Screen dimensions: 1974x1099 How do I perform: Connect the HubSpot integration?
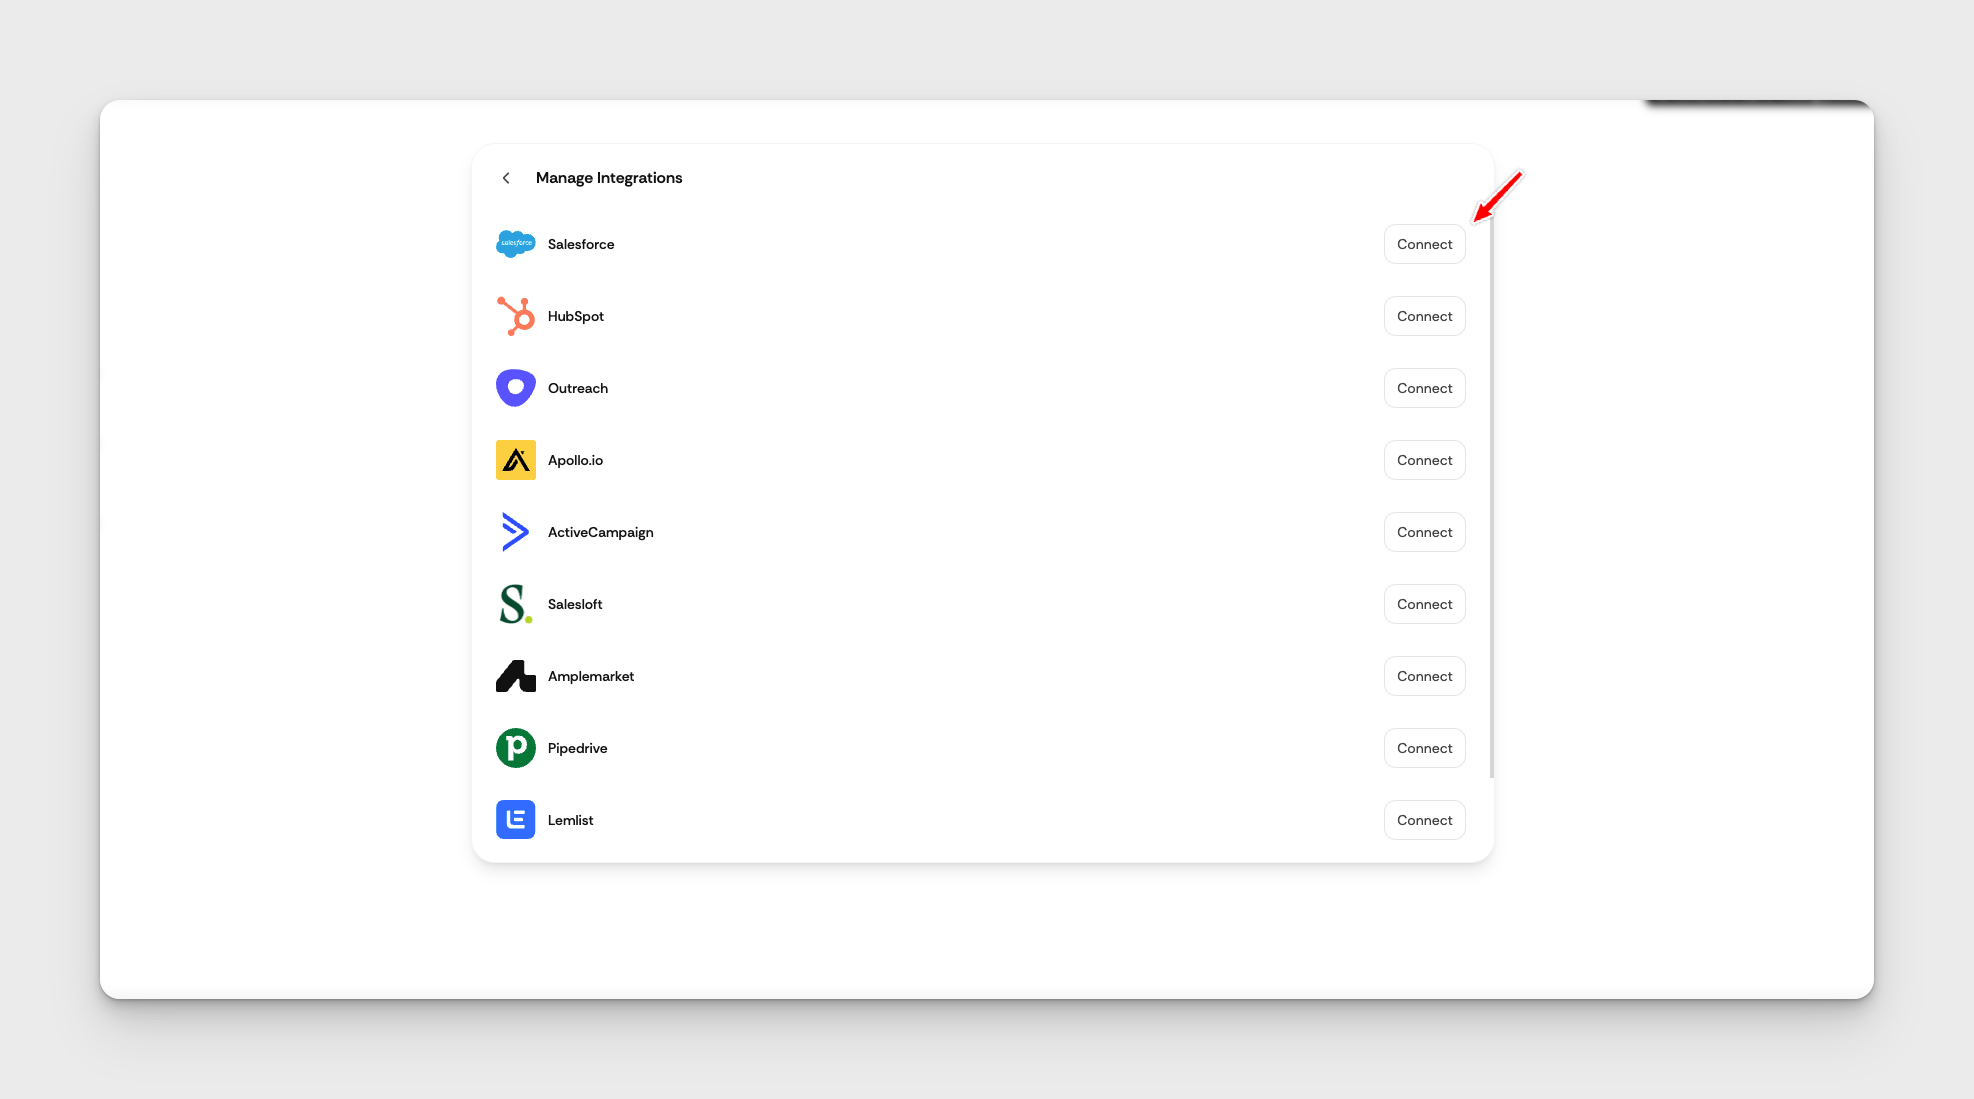(x=1424, y=316)
